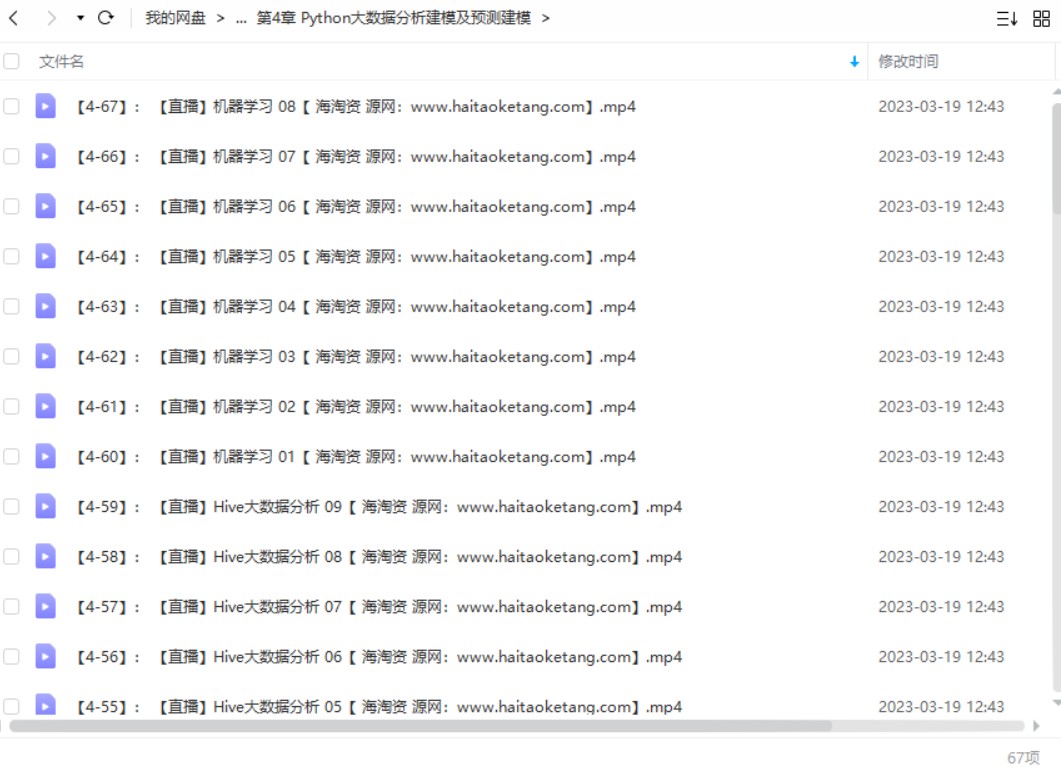Check the box for file 4-58

coord(12,557)
